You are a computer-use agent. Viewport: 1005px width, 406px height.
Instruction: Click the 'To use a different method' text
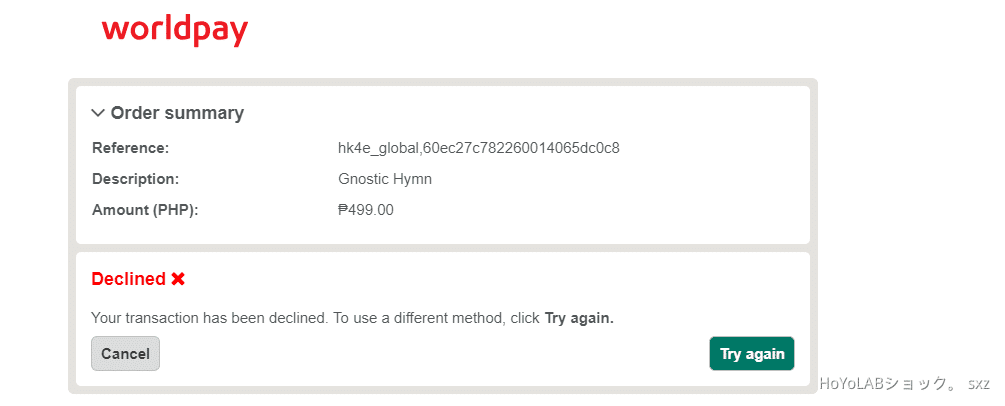pyautogui.click(x=418, y=318)
